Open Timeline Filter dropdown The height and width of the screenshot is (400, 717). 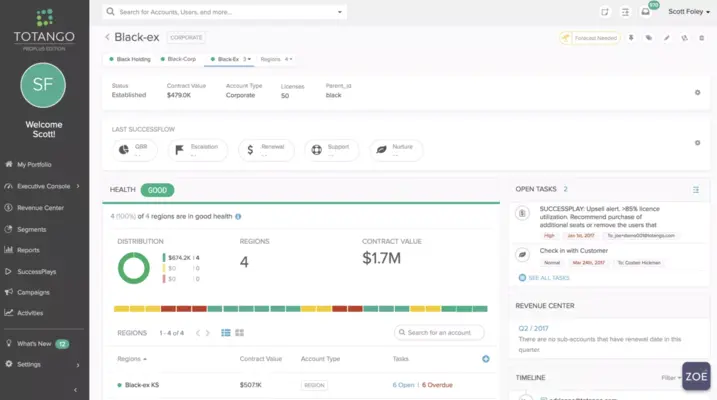[671, 378]
